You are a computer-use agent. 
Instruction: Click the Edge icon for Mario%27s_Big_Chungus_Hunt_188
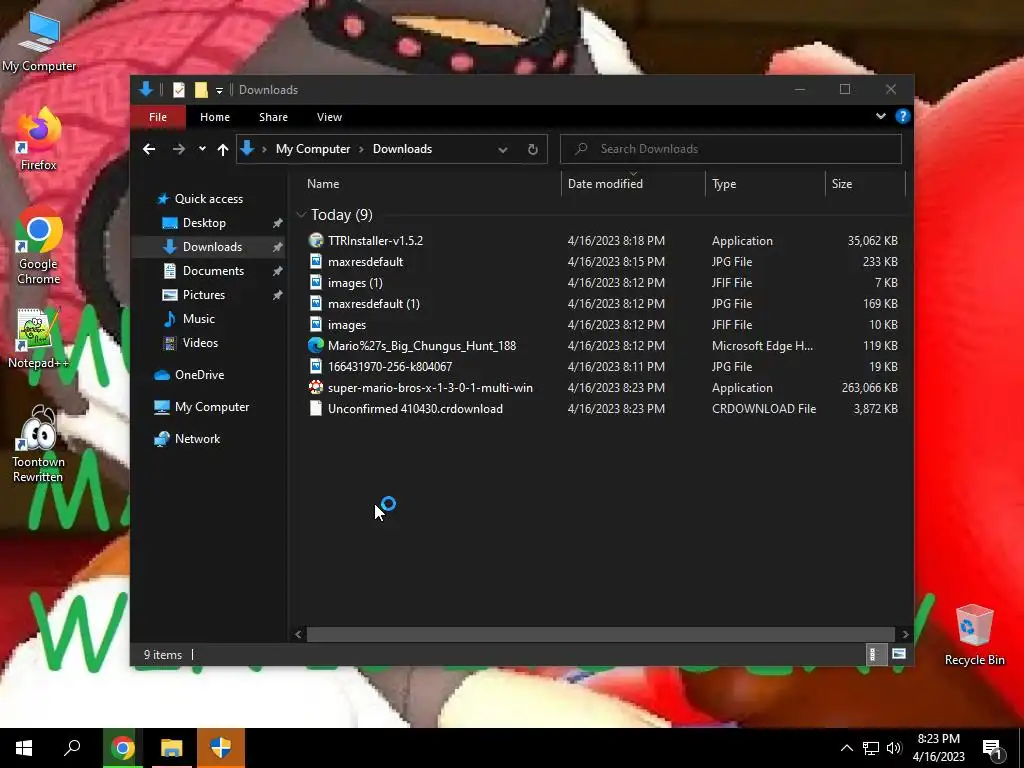click(x=316, y=345)
